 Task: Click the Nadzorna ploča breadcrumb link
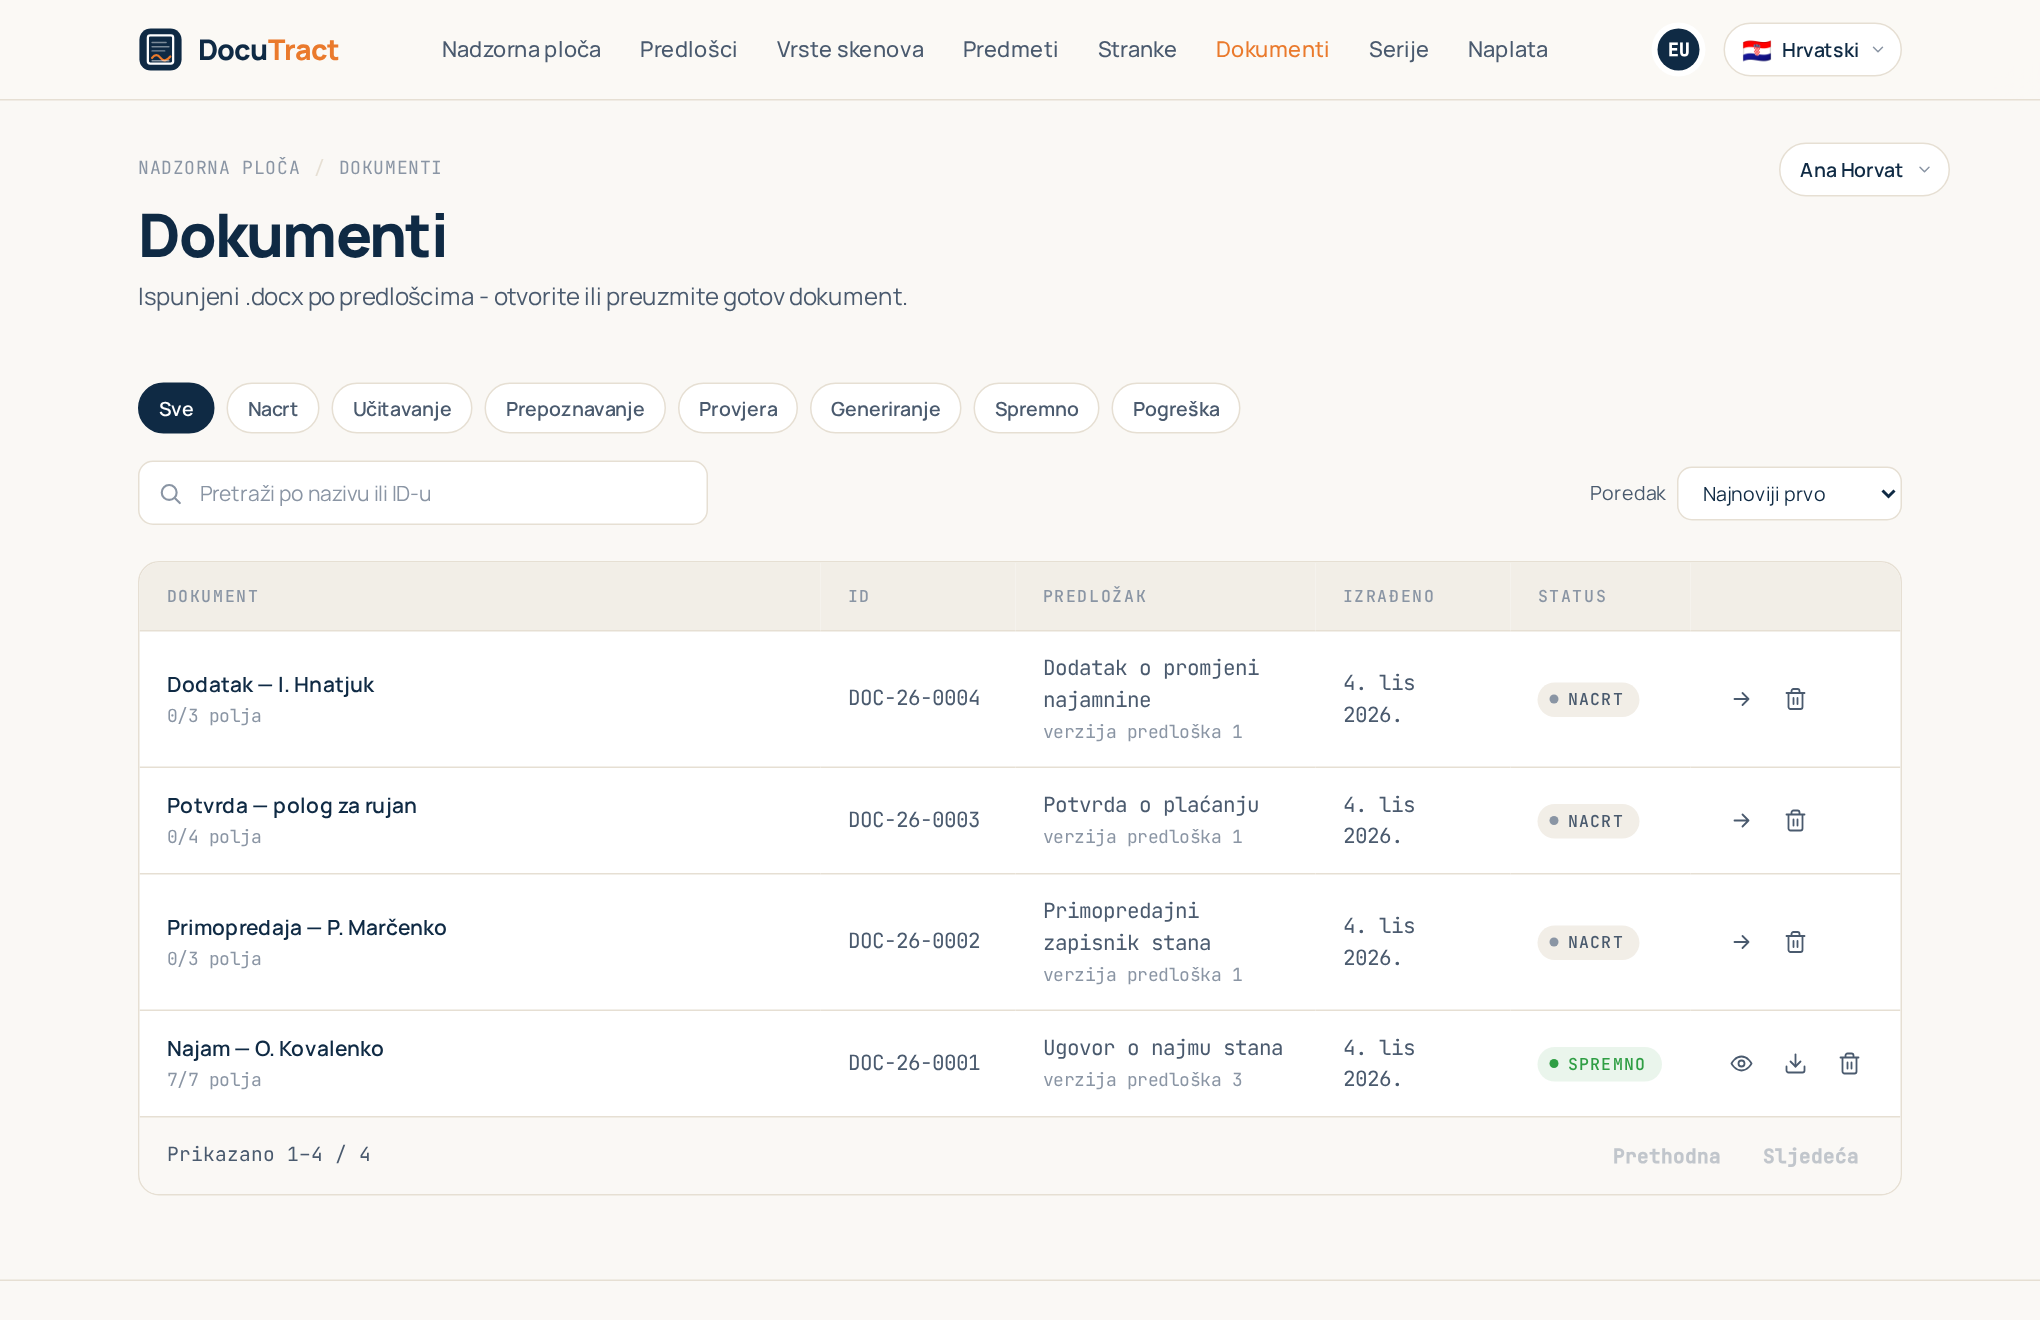[x=219, y=168]
